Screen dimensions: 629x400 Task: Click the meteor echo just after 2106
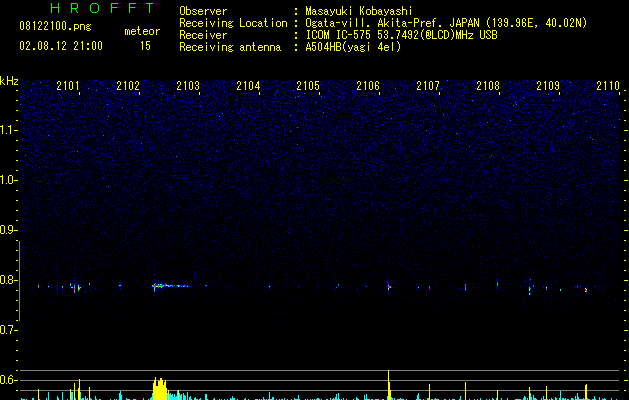pos(388,286)
